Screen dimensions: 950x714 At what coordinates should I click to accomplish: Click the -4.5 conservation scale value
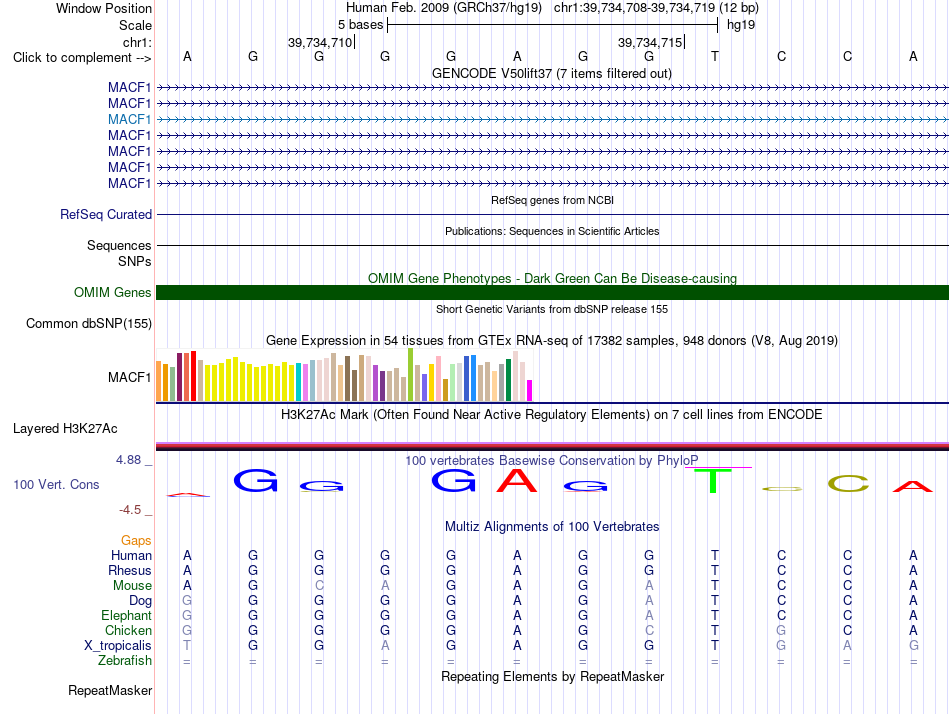coord(130,510)
